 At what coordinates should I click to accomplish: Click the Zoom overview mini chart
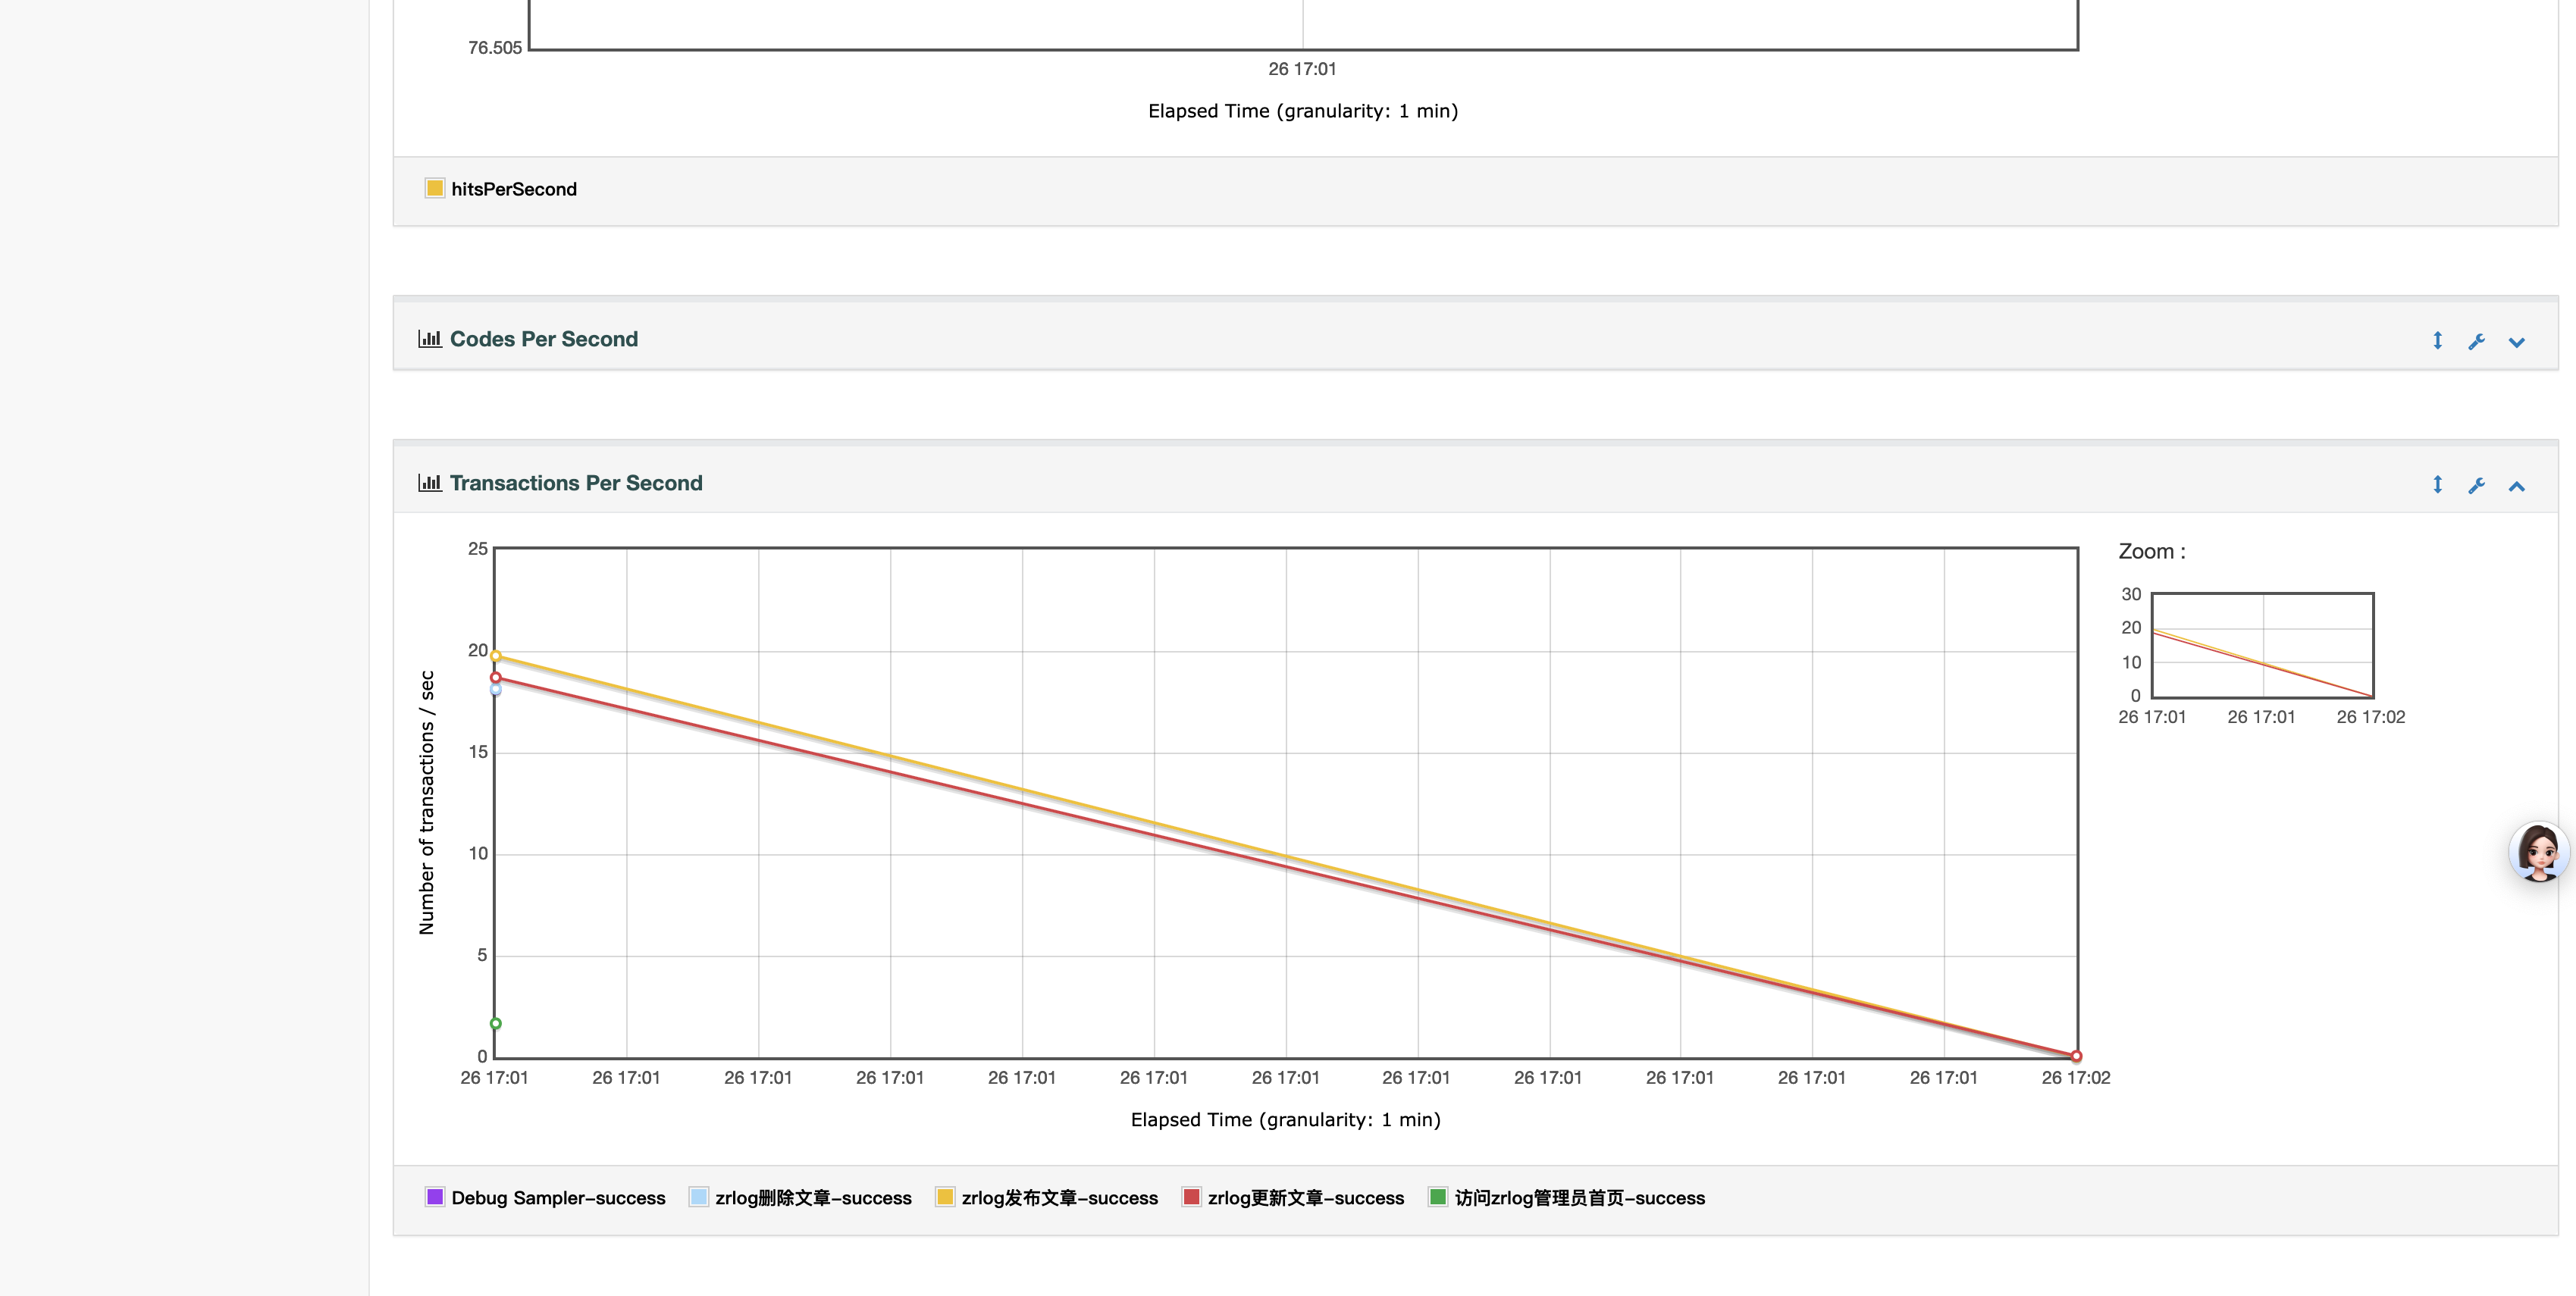coord(2262,645)
